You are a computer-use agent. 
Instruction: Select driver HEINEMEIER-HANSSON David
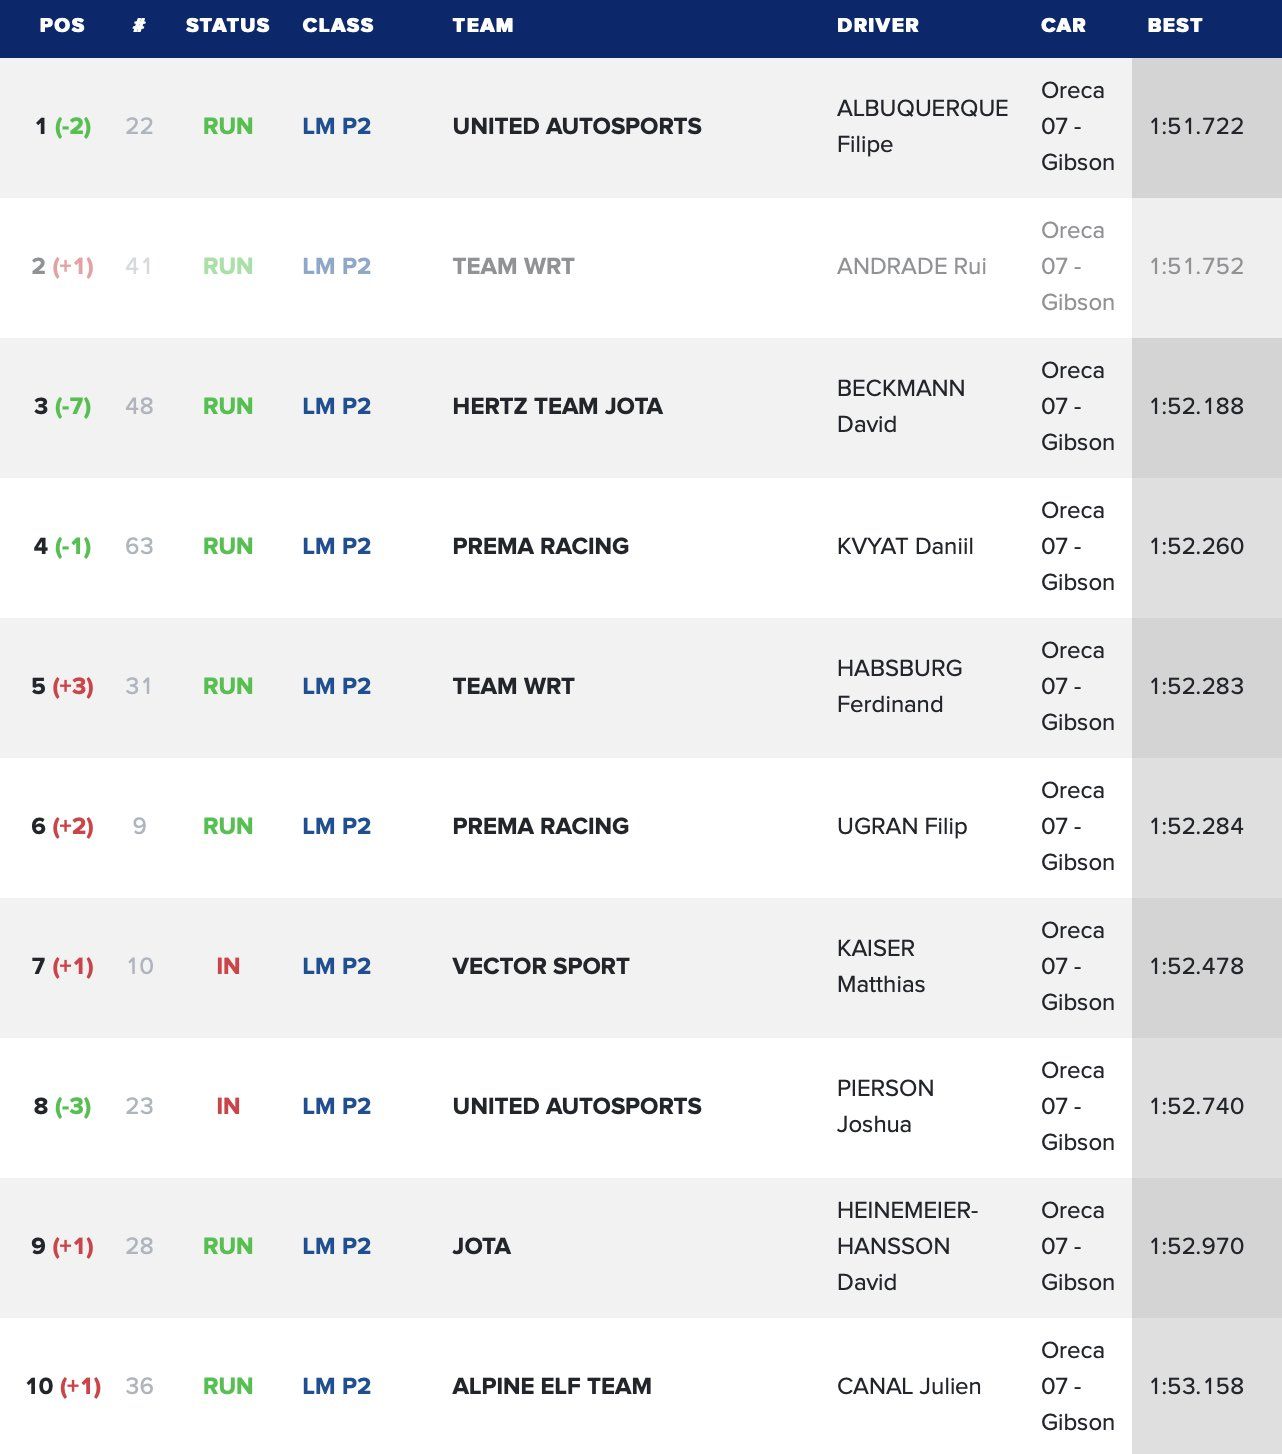(907, 1246)
